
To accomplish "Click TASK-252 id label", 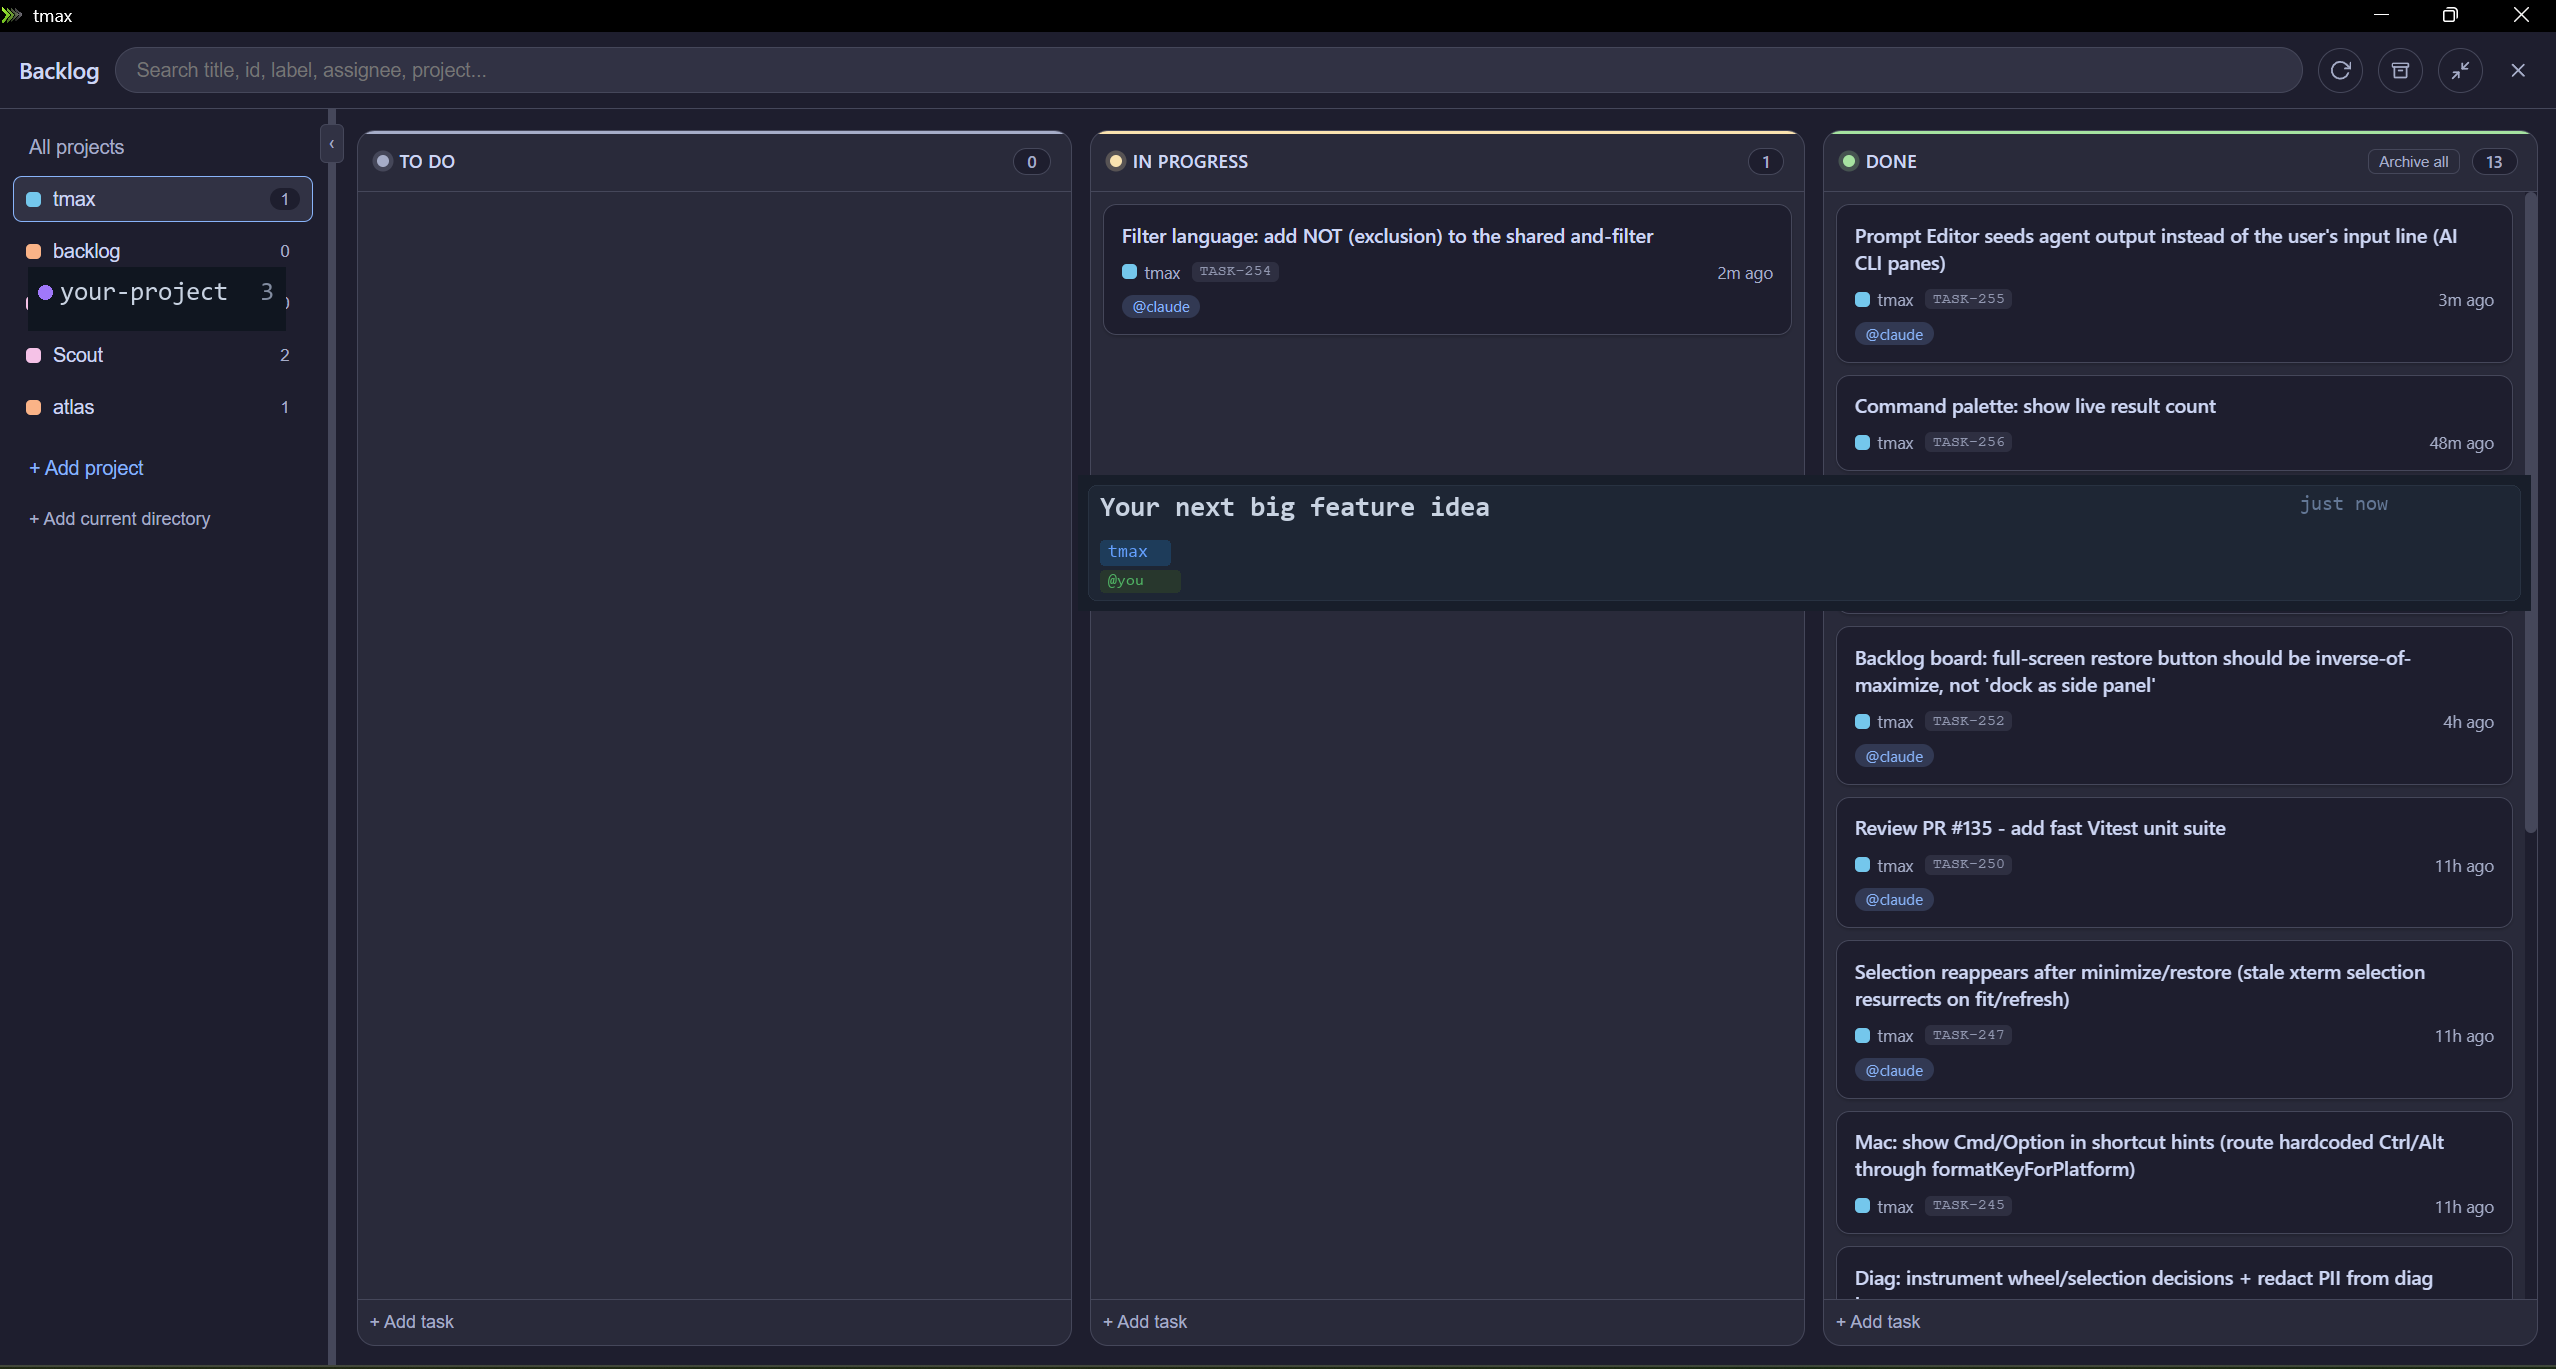I will (1968, 721).
